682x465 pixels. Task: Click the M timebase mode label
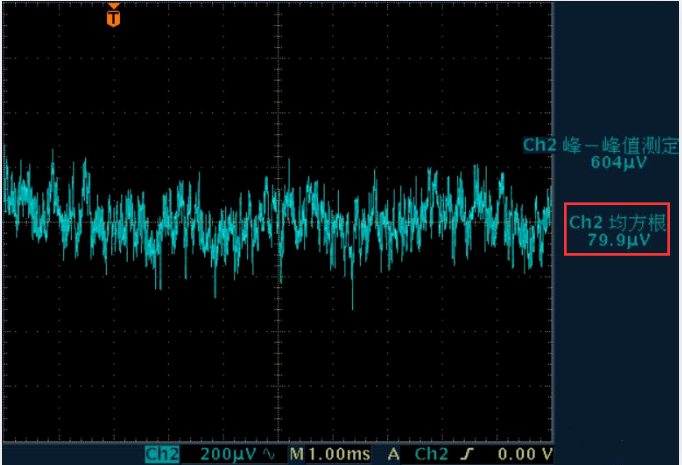click(x=297, y=455)
